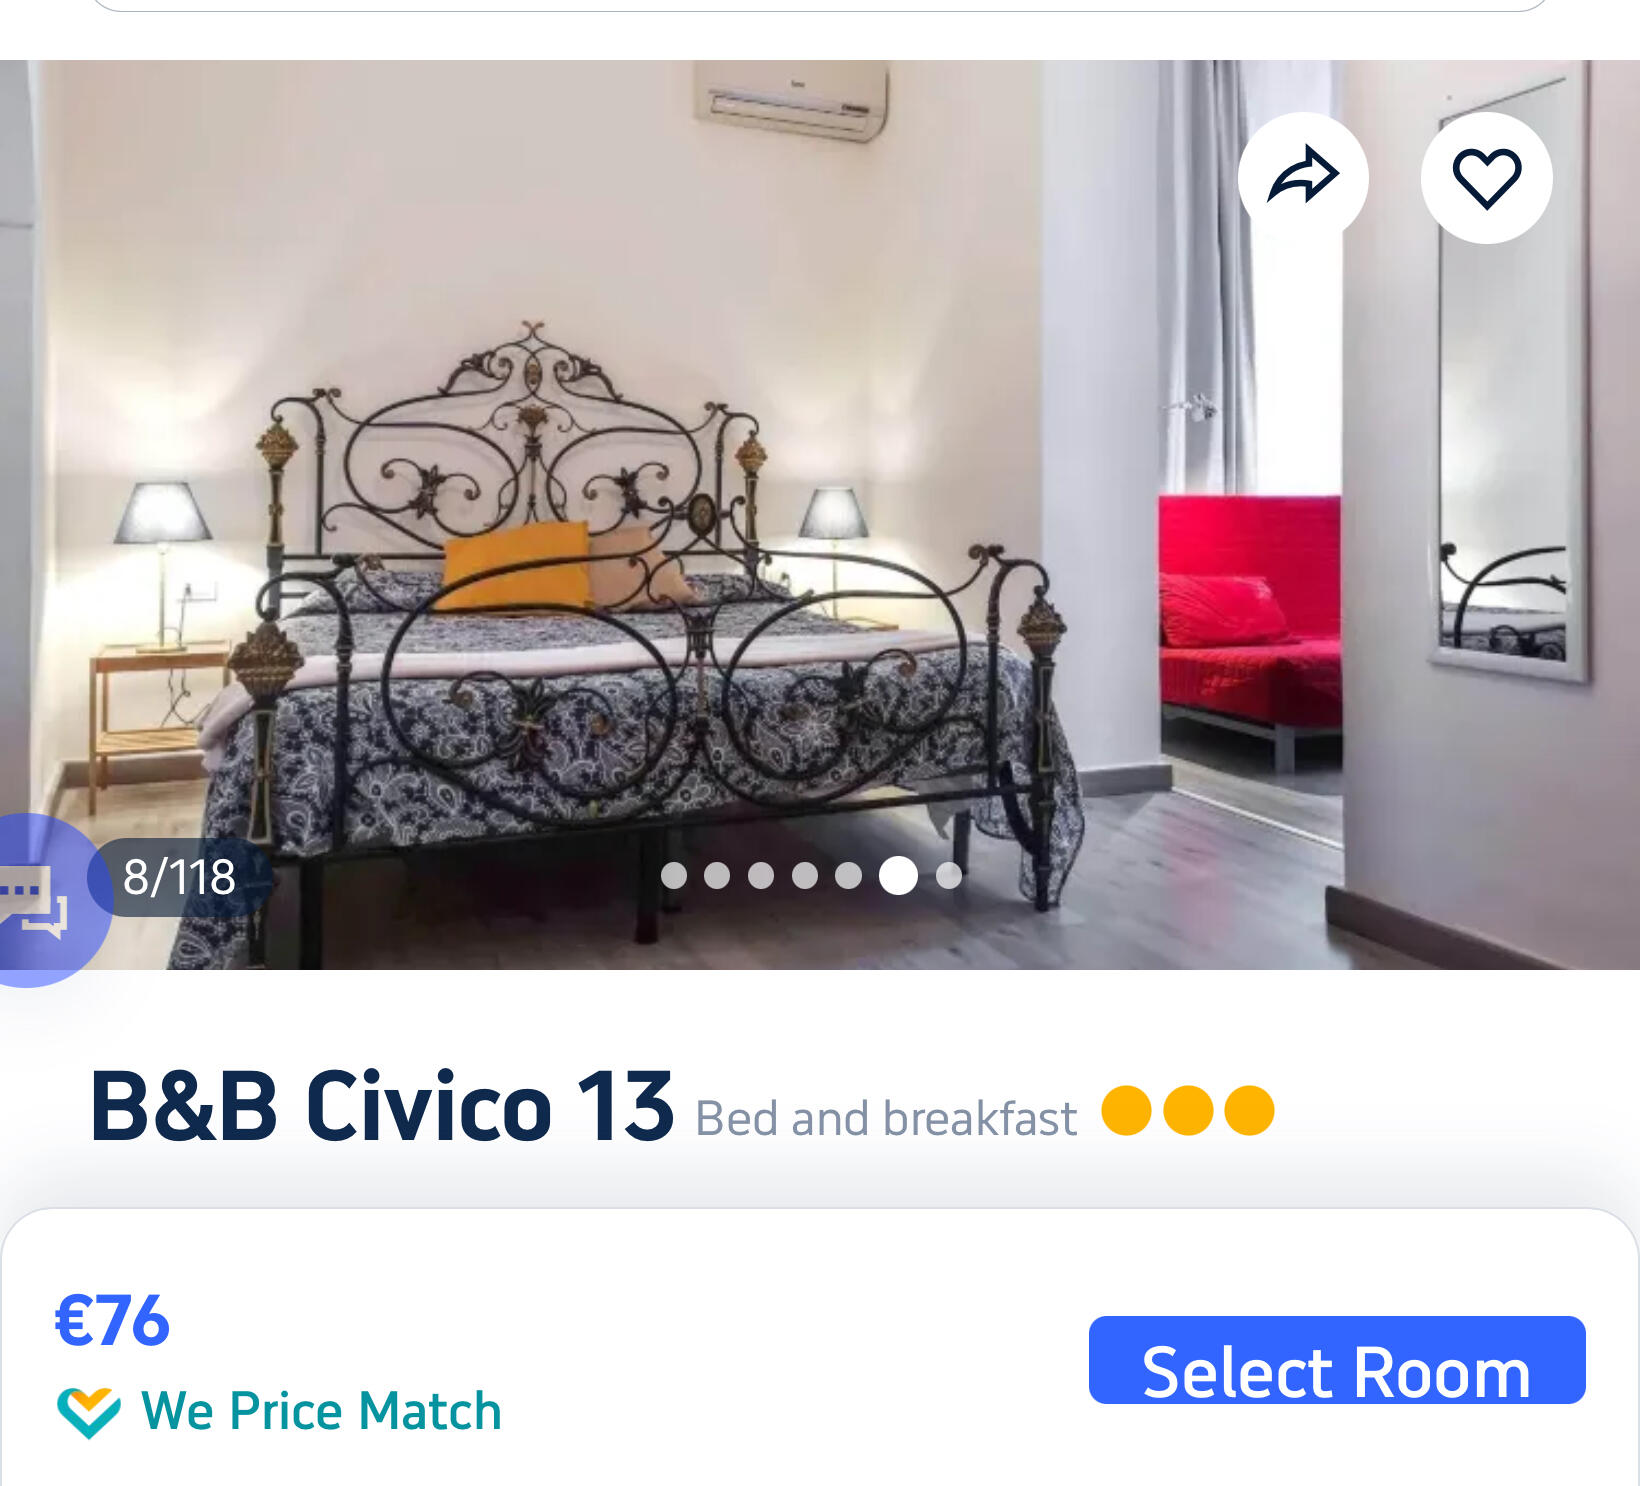Click the first yellow rating circle

point(1126,1111)
